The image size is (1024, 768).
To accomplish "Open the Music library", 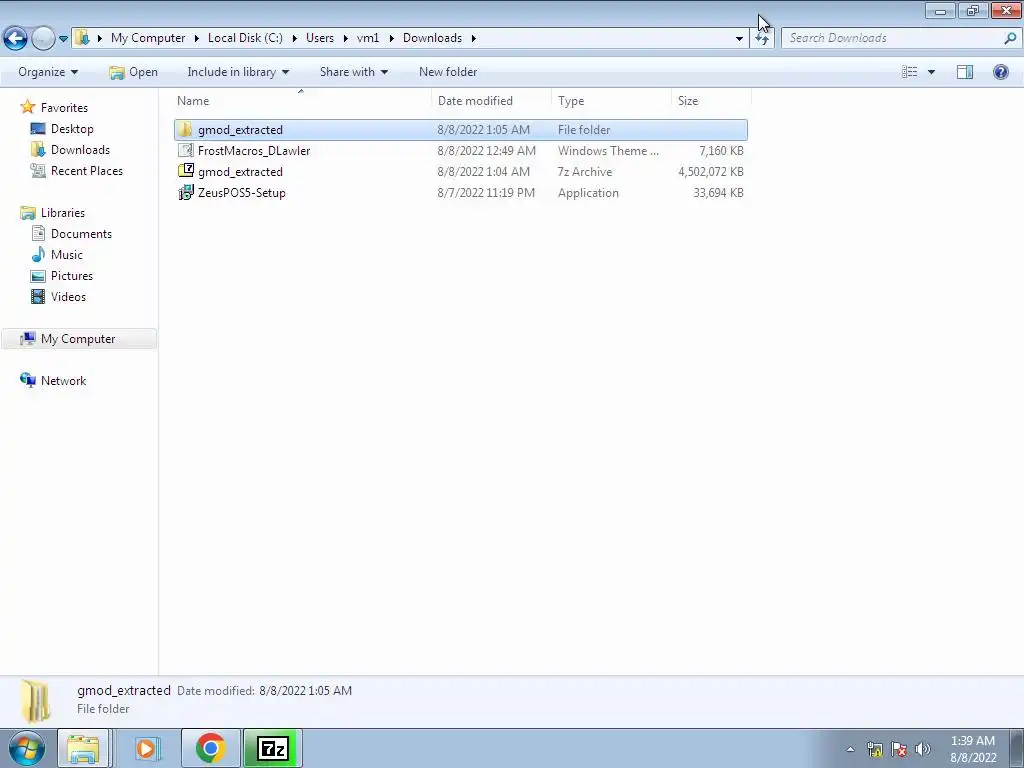I will pos(67,255).
